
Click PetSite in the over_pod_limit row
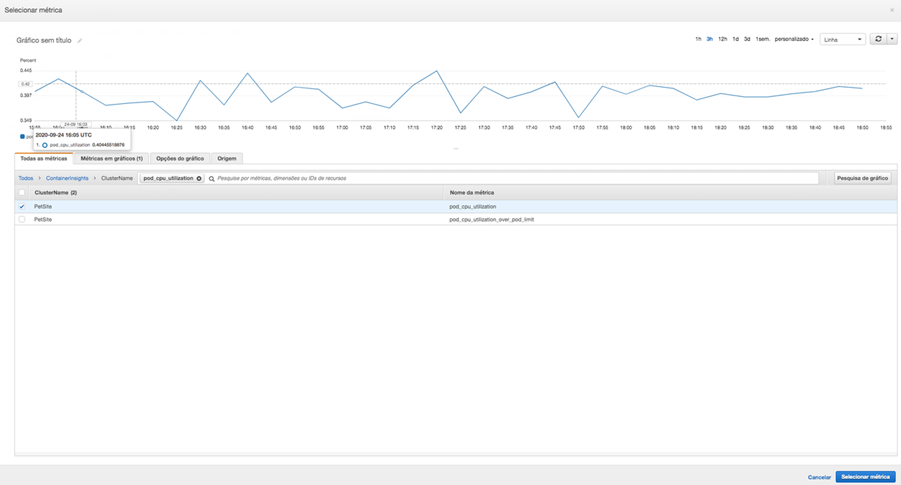[x=43, y=220]
